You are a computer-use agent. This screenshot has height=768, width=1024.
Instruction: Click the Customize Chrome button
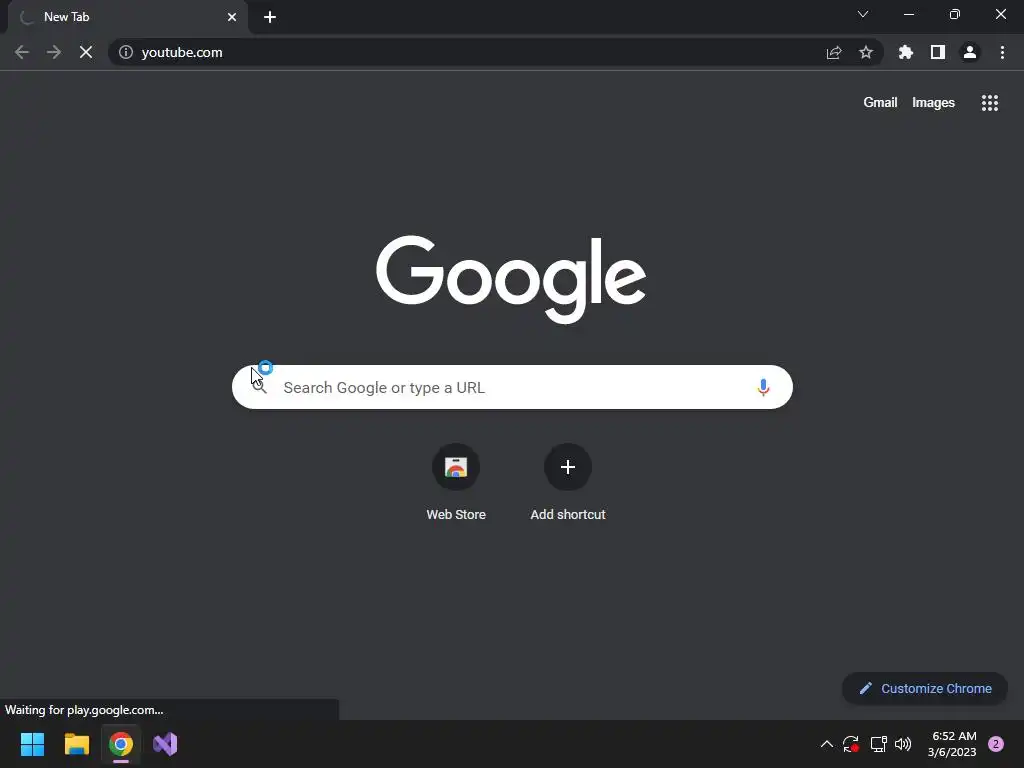pyautogui.click(x=925, y=688)
